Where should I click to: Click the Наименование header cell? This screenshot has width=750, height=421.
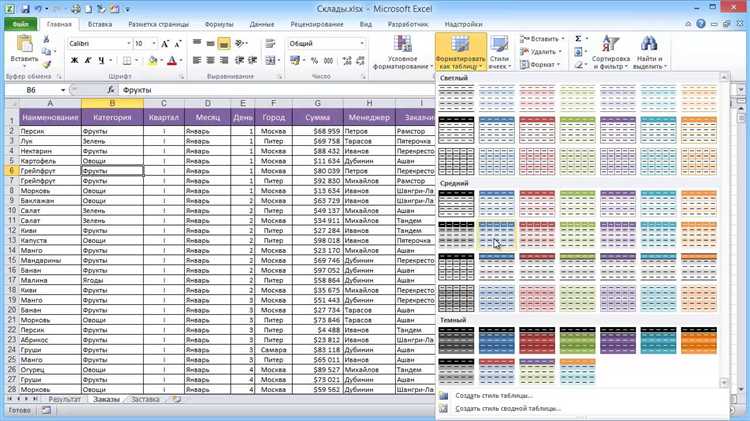point(50,117)
